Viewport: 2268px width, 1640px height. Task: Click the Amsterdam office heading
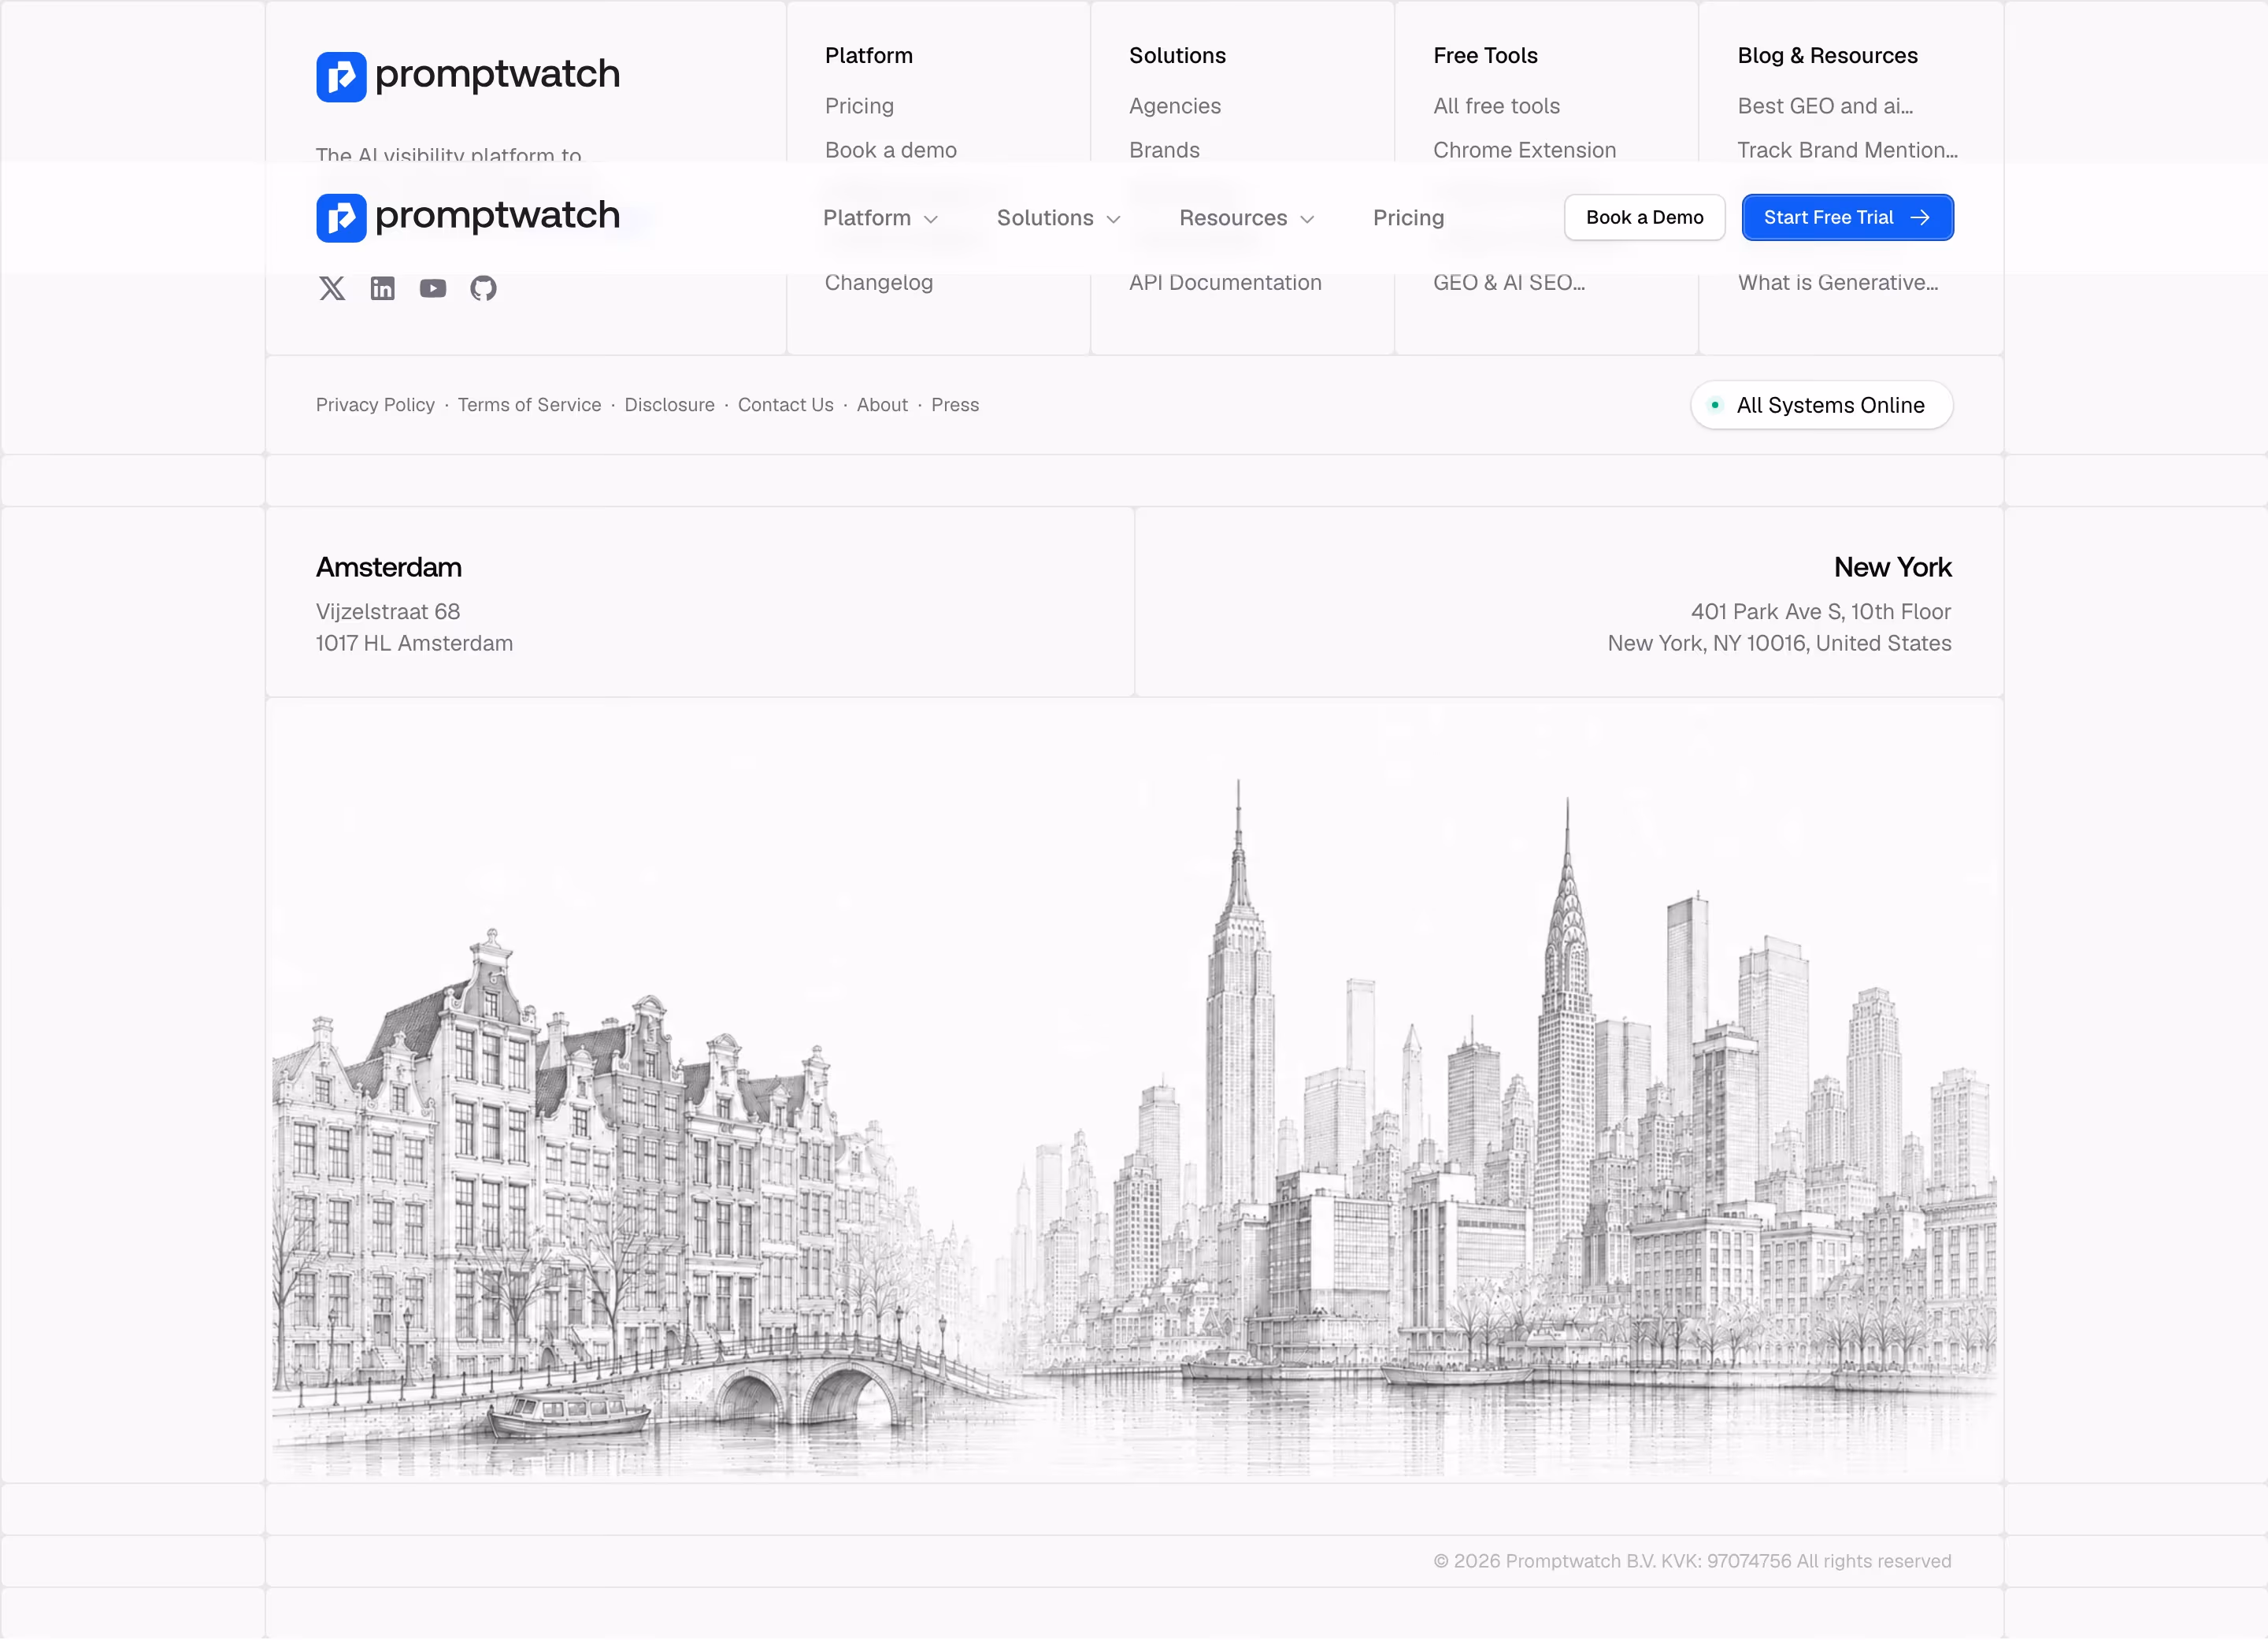pyautogui.click(x=388, y=567)
